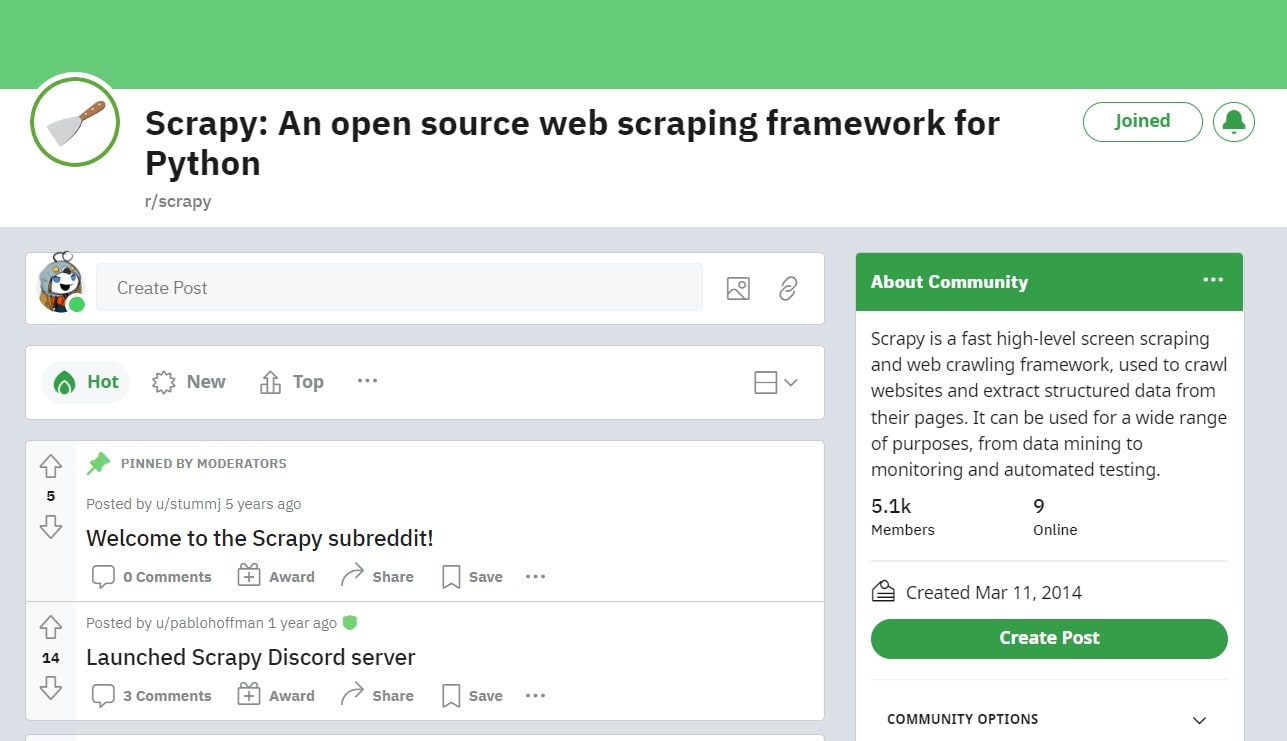Open the Welcome to the Scrapy subreddit post
The height and width of the screenshot is (741, 1287).
(x=260, y=538)
